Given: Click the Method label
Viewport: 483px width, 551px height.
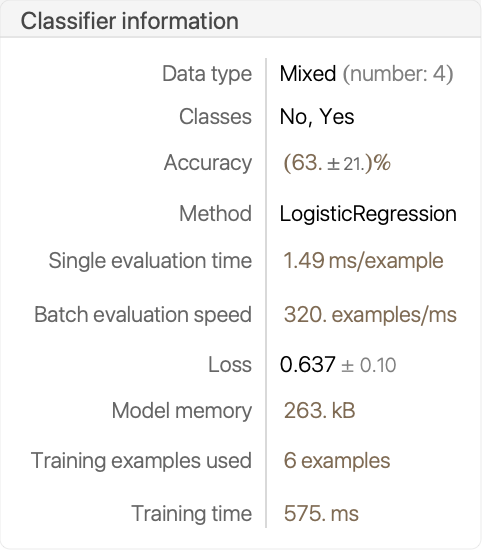Looking at the screenshot, I should (215, 213).
